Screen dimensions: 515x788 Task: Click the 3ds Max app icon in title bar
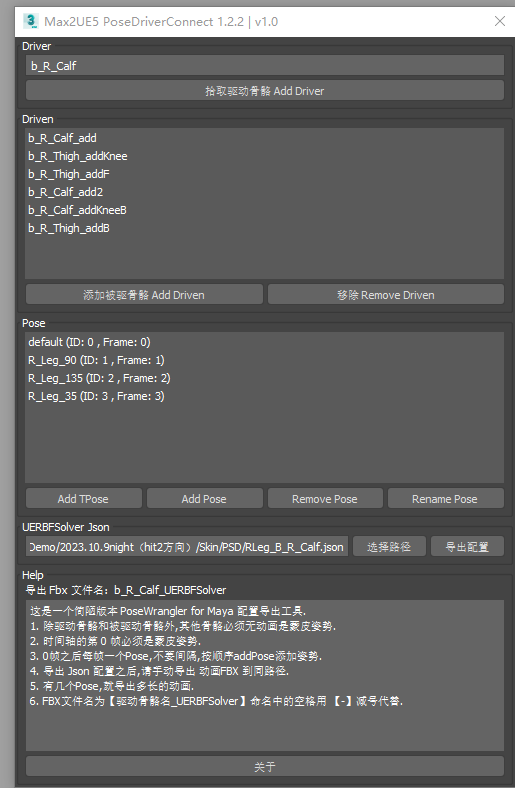coord(31,21)
